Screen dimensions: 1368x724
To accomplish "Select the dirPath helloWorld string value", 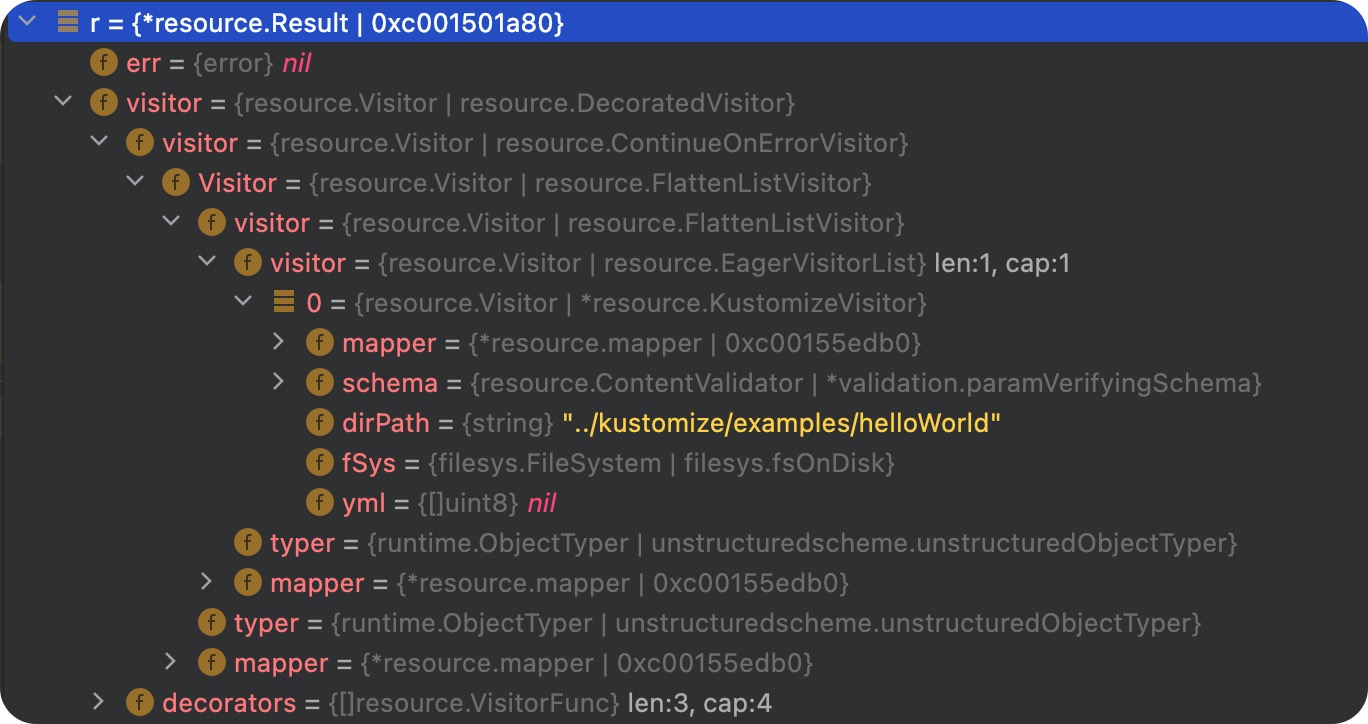I will [x=781, y=423].
